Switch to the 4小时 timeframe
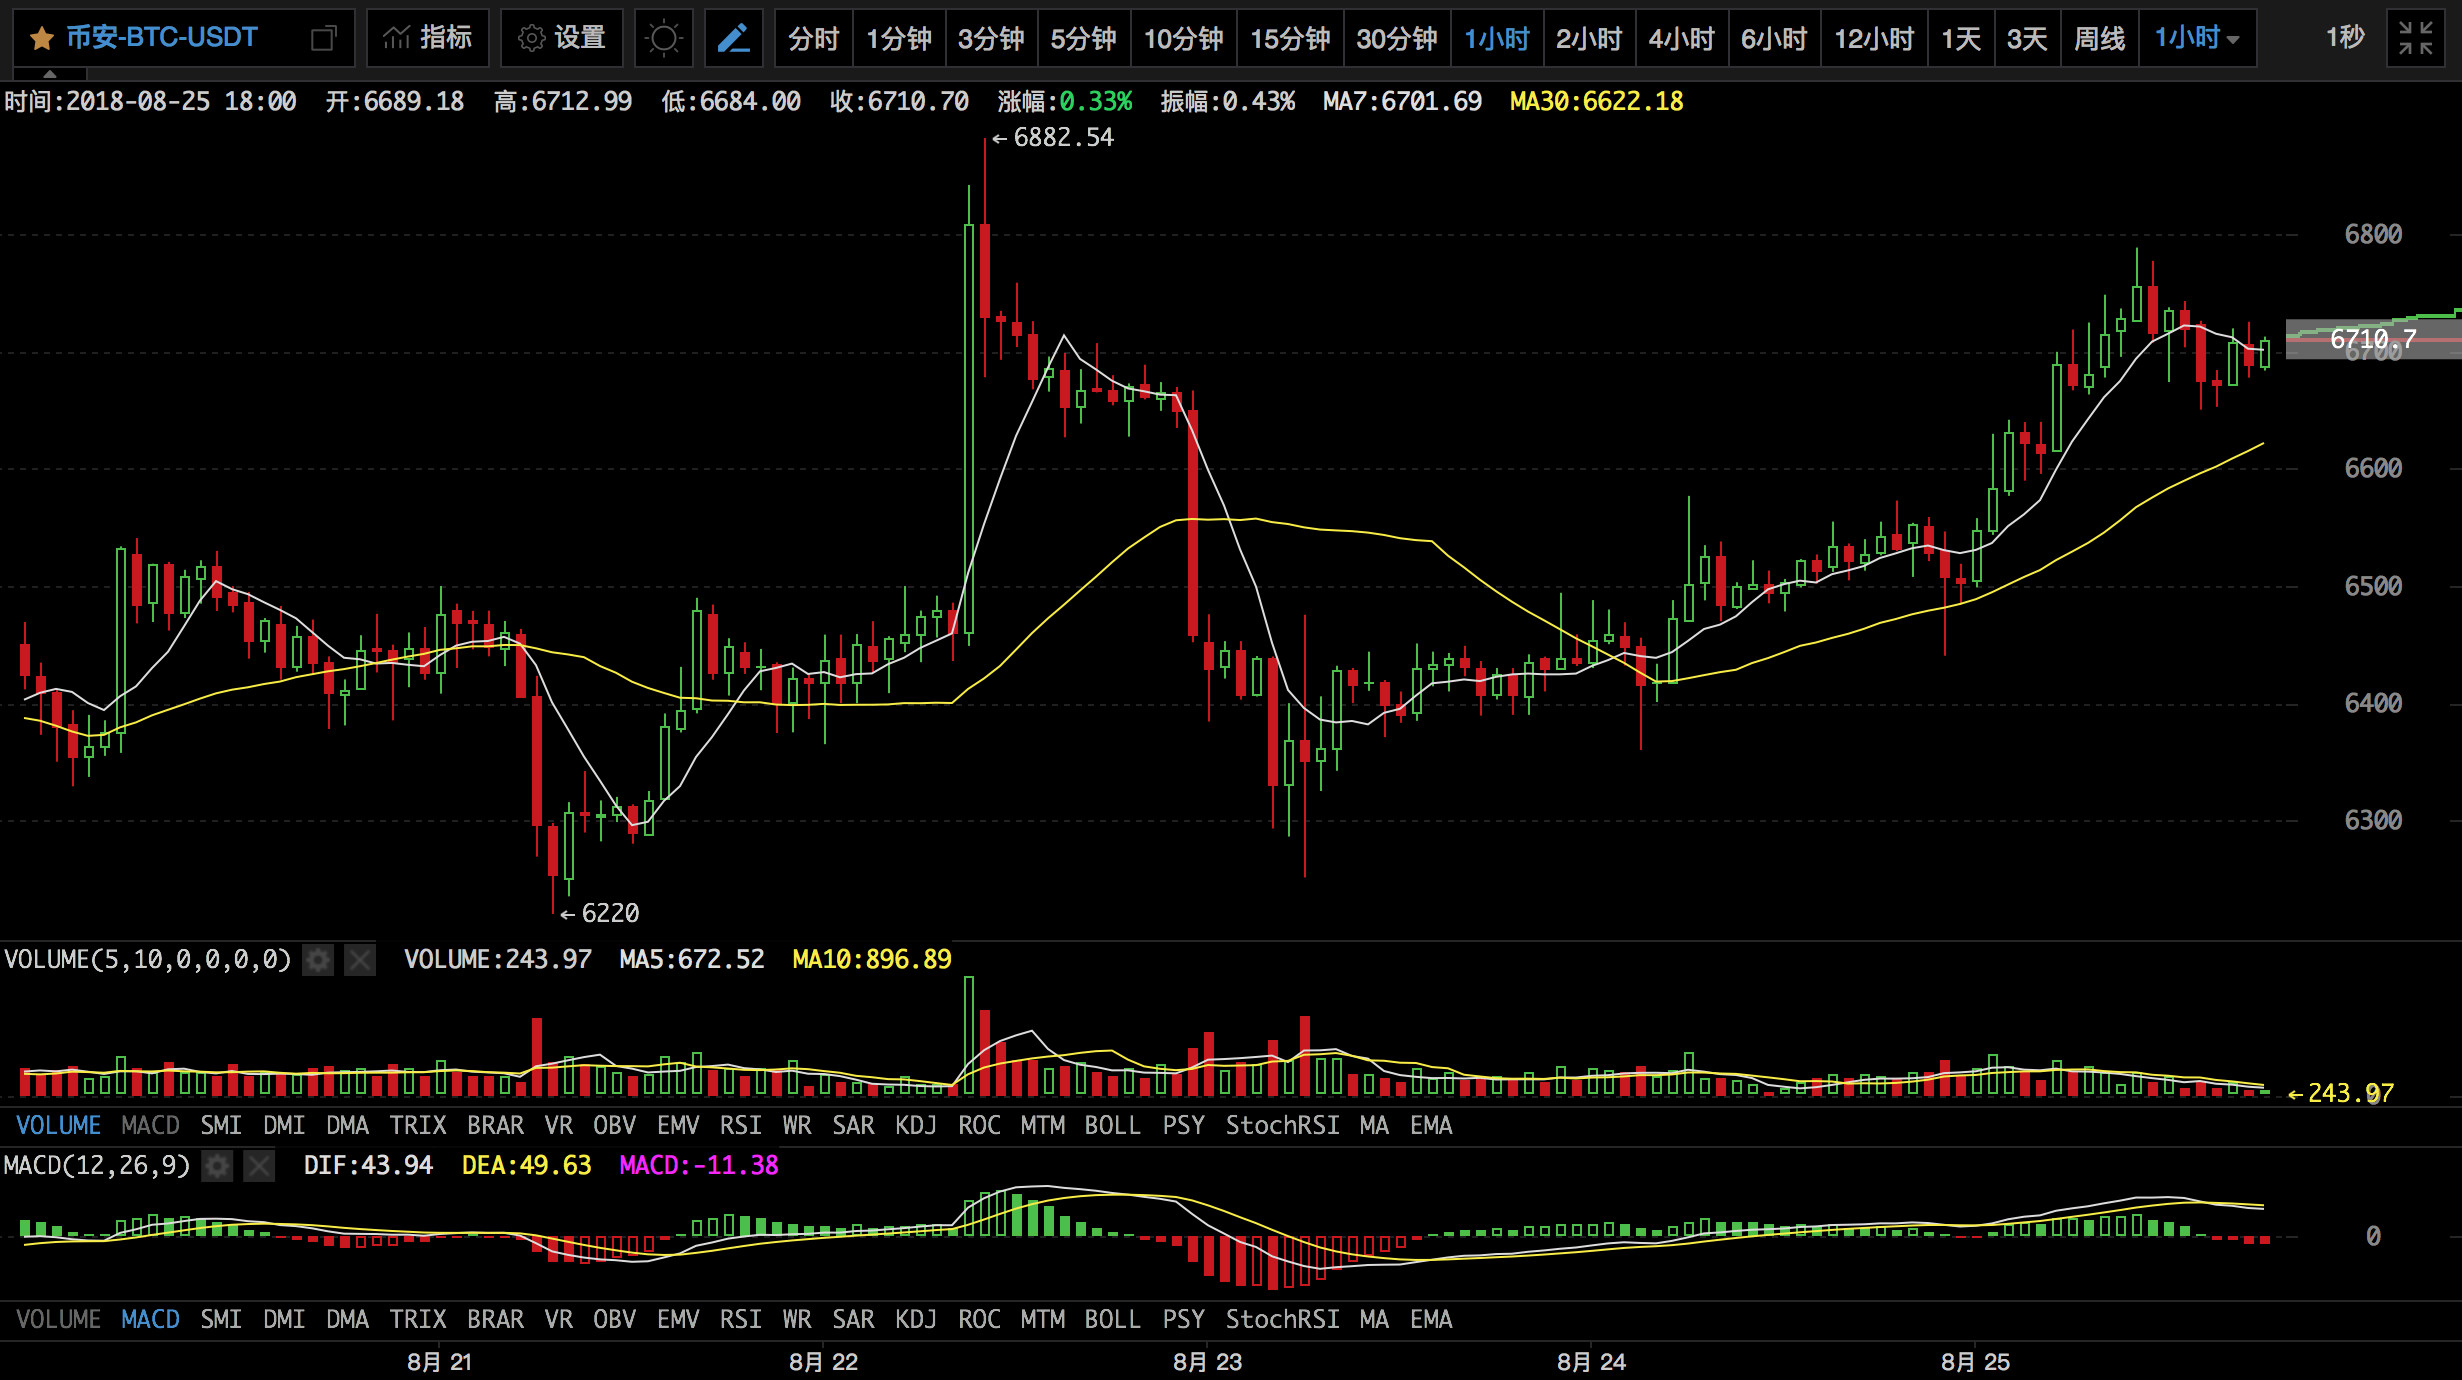The height and width of the screenshot is (1380, 2462). tap(1681, 39)
